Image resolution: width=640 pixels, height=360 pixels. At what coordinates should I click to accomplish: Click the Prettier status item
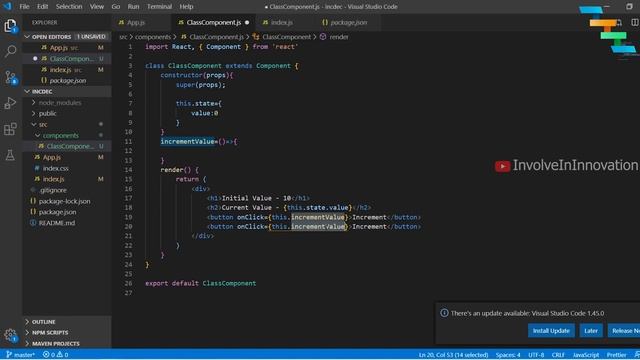point(616,355)
